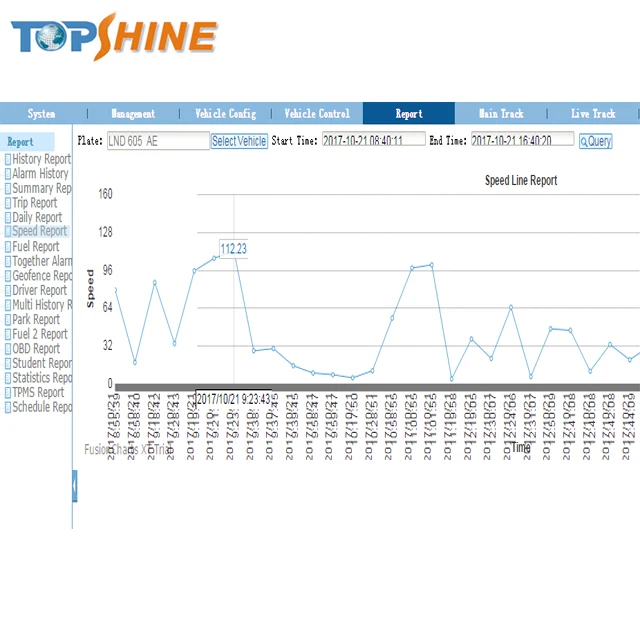
Task: Click the OBD Report sidebar icon
Action: tap(8, 349)
